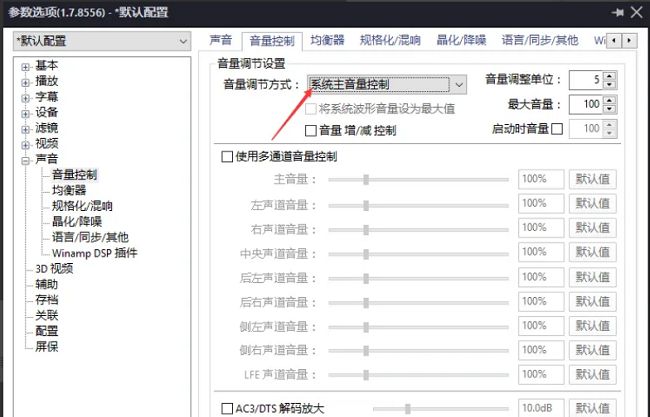Expand the 字幕 tree node
This screenshot has width=650, height=417.
(26, 98)
